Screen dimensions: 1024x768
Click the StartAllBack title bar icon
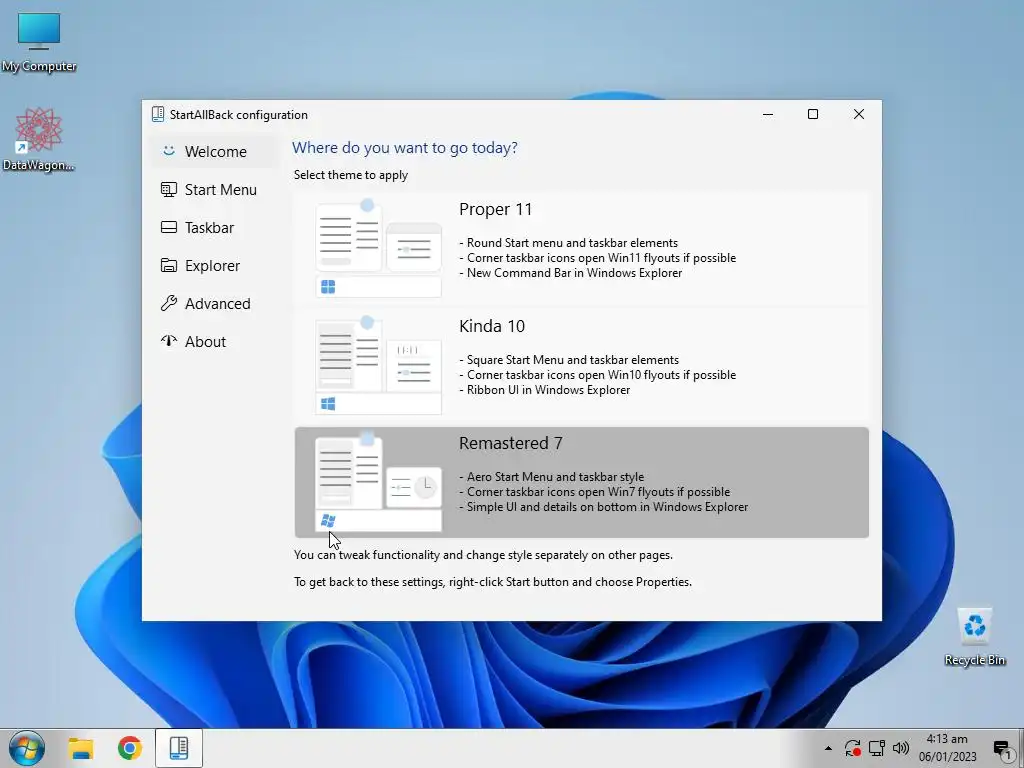[x=158, y=114]
